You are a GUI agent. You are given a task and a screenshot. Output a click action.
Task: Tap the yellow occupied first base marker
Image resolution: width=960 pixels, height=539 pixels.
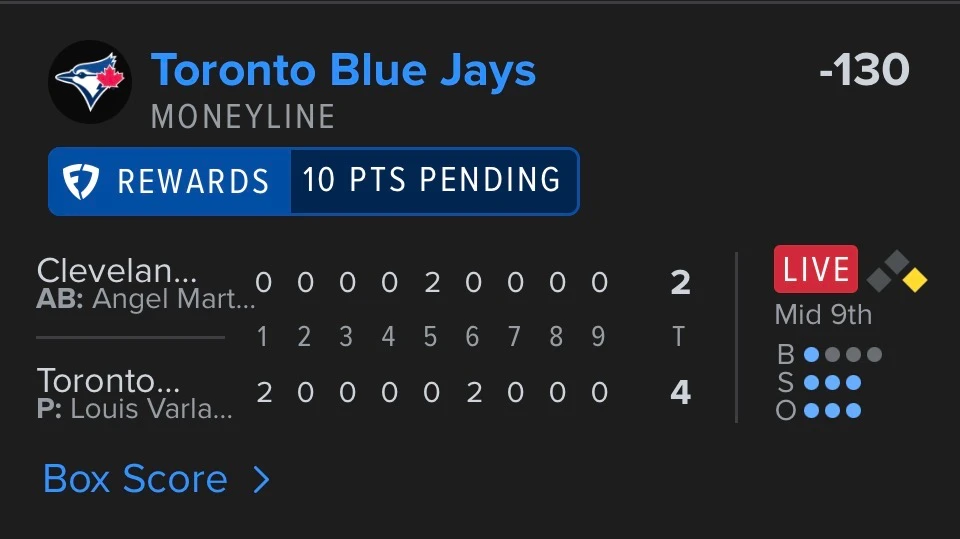click(x=915, y=280)
